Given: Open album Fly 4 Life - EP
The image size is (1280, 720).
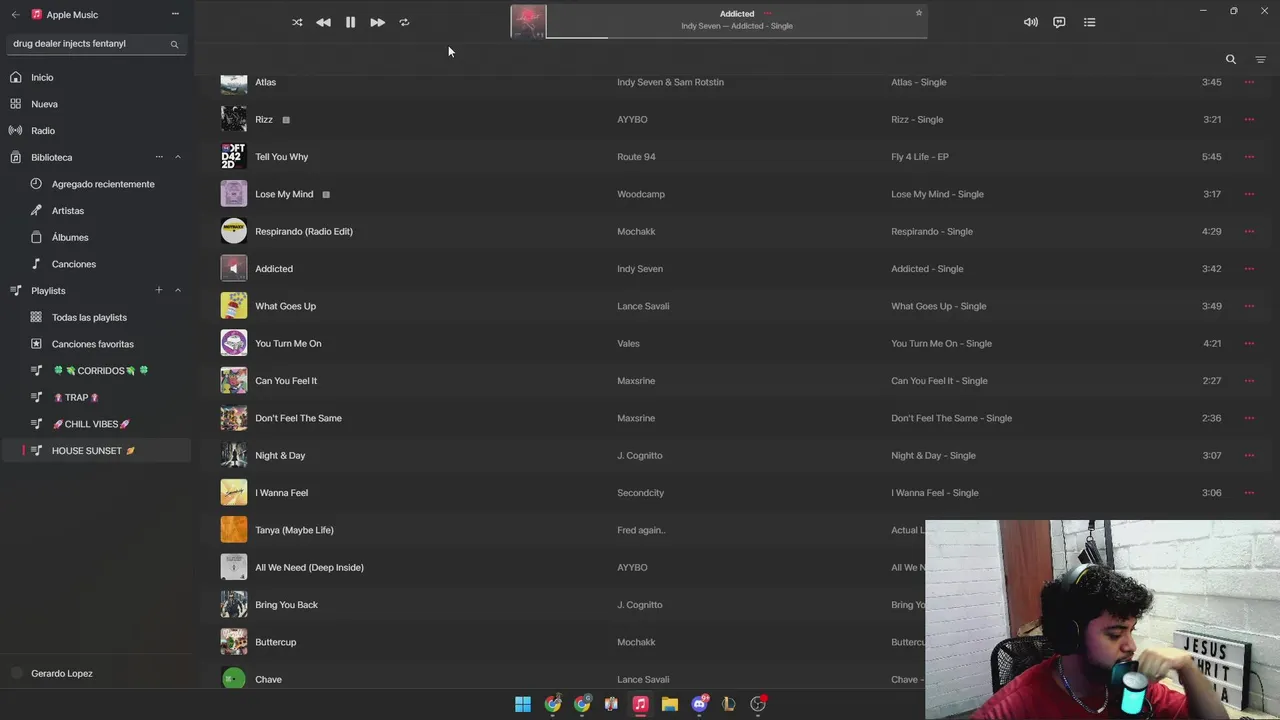Looking at the screenshot, I should tap(920, 157).
